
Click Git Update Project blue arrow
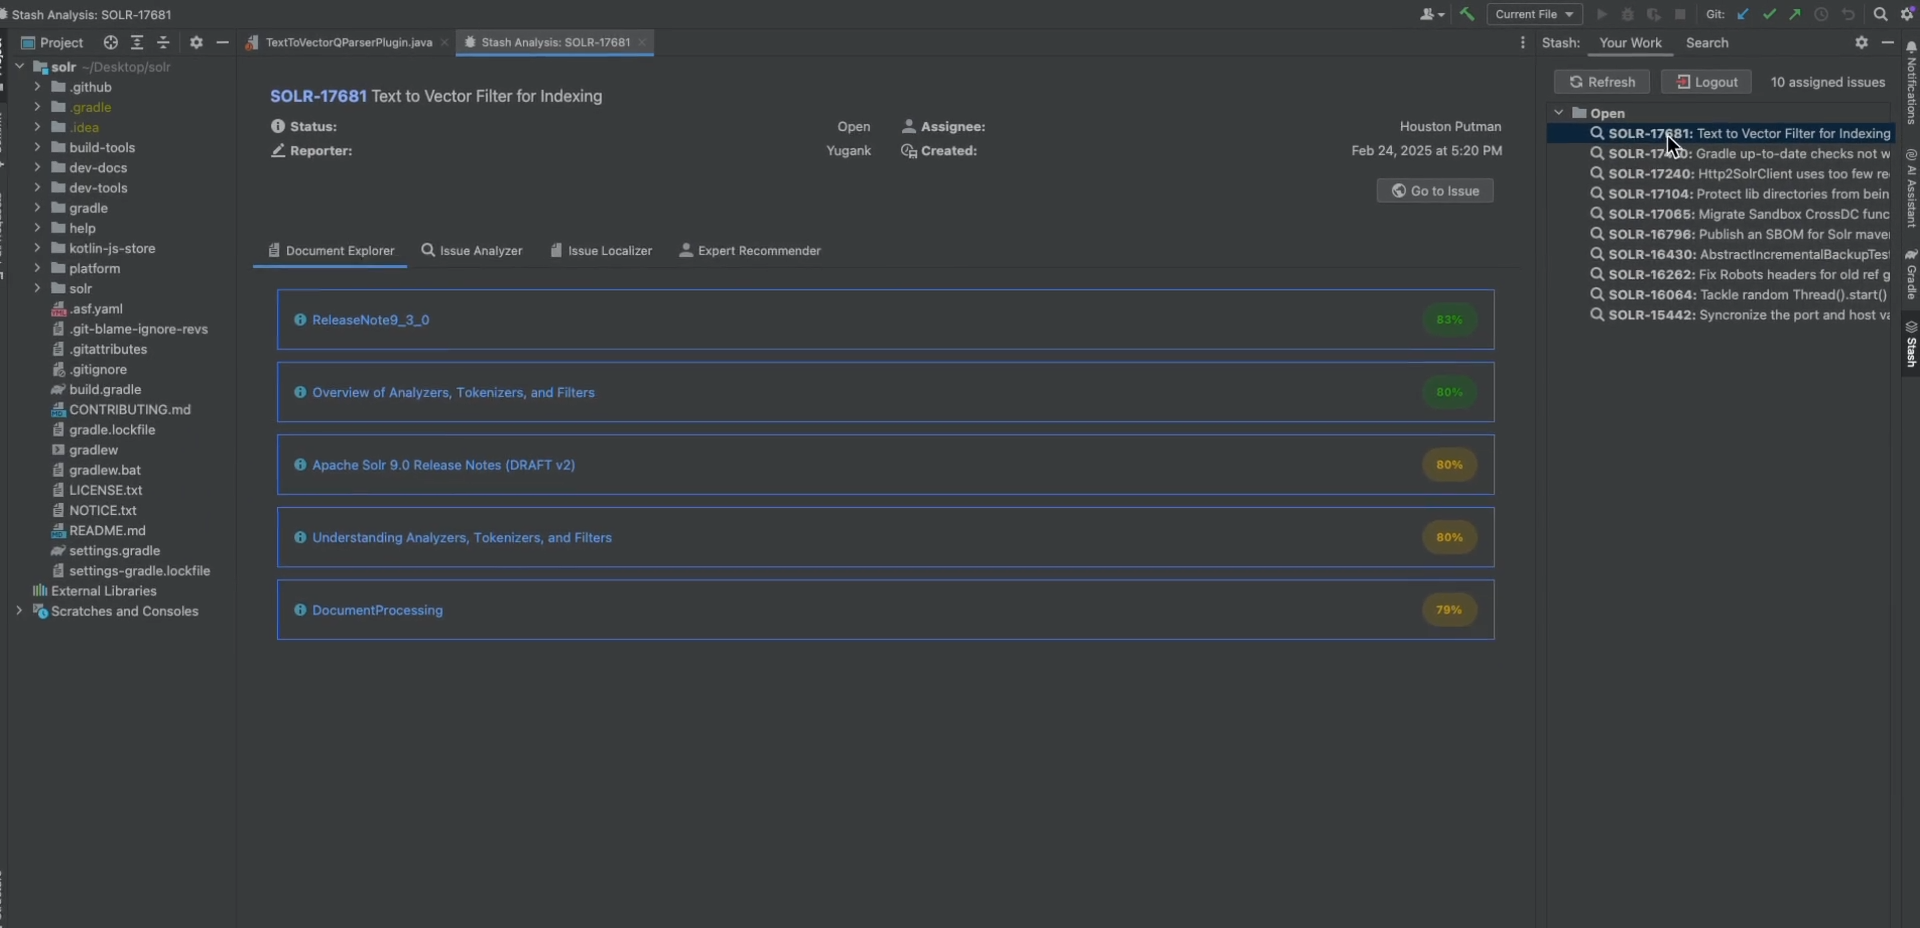coord(1743,14)
